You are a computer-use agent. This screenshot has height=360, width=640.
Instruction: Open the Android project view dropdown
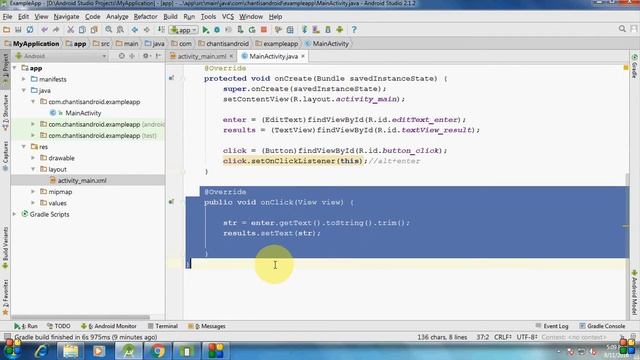tap(60, 56)
